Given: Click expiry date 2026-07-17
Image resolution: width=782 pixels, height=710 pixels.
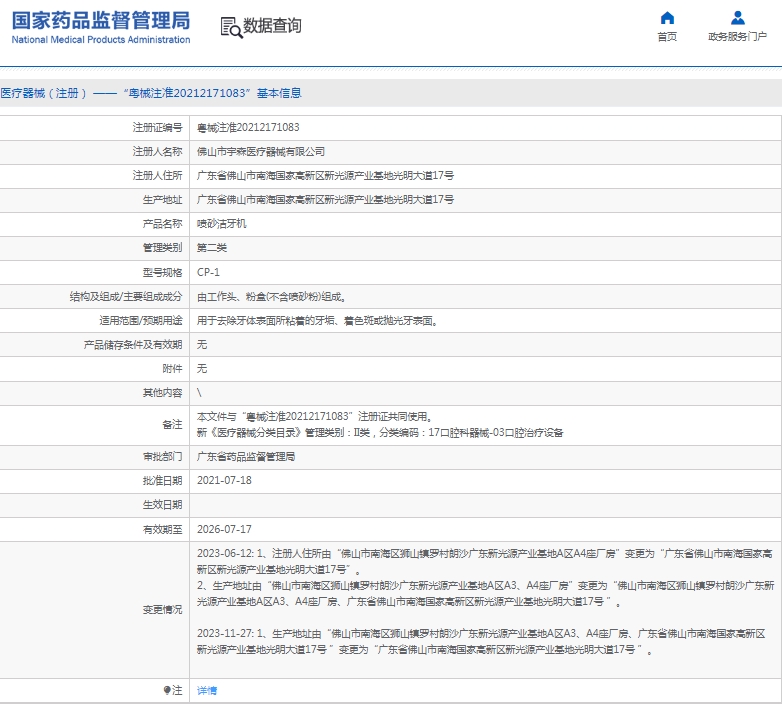Looking at the screenshot, I should [x=224, y=530].
